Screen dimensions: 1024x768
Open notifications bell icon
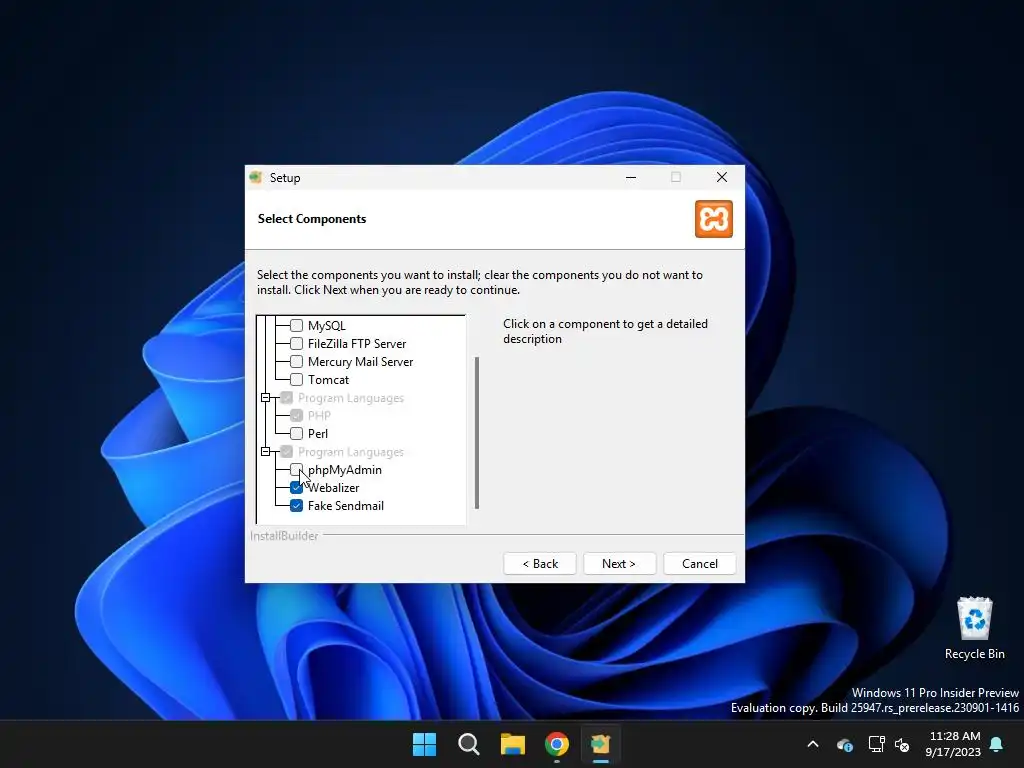point(997,744)
